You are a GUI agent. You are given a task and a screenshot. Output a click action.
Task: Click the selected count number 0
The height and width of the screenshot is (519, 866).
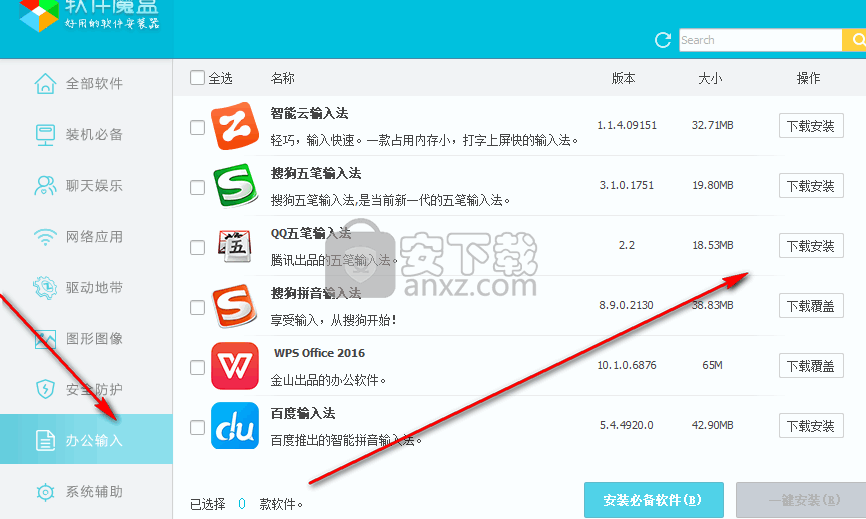pos(242,504)
